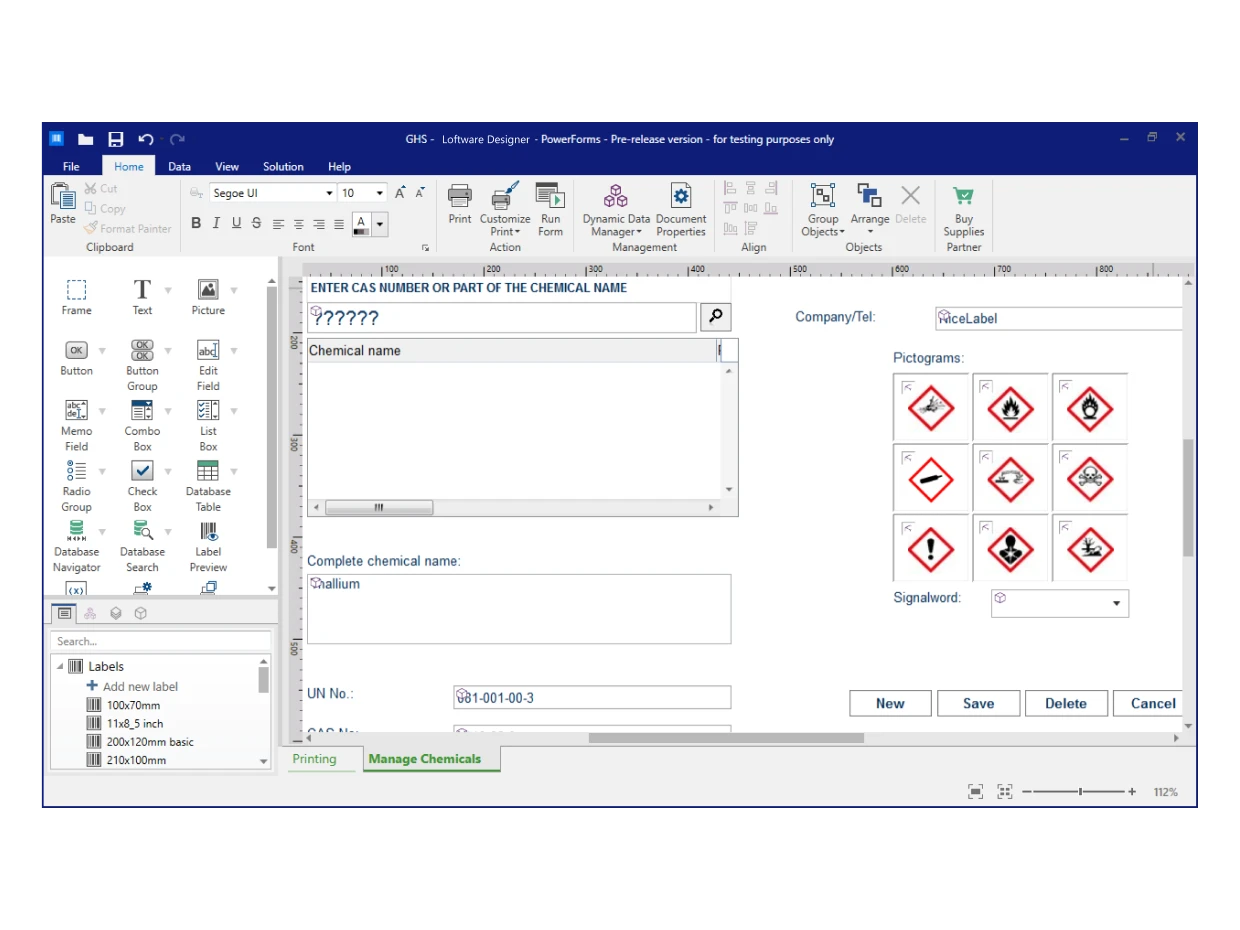Open the Segoe UI font dropdown
1240x930 pixels.
point(329,193)
